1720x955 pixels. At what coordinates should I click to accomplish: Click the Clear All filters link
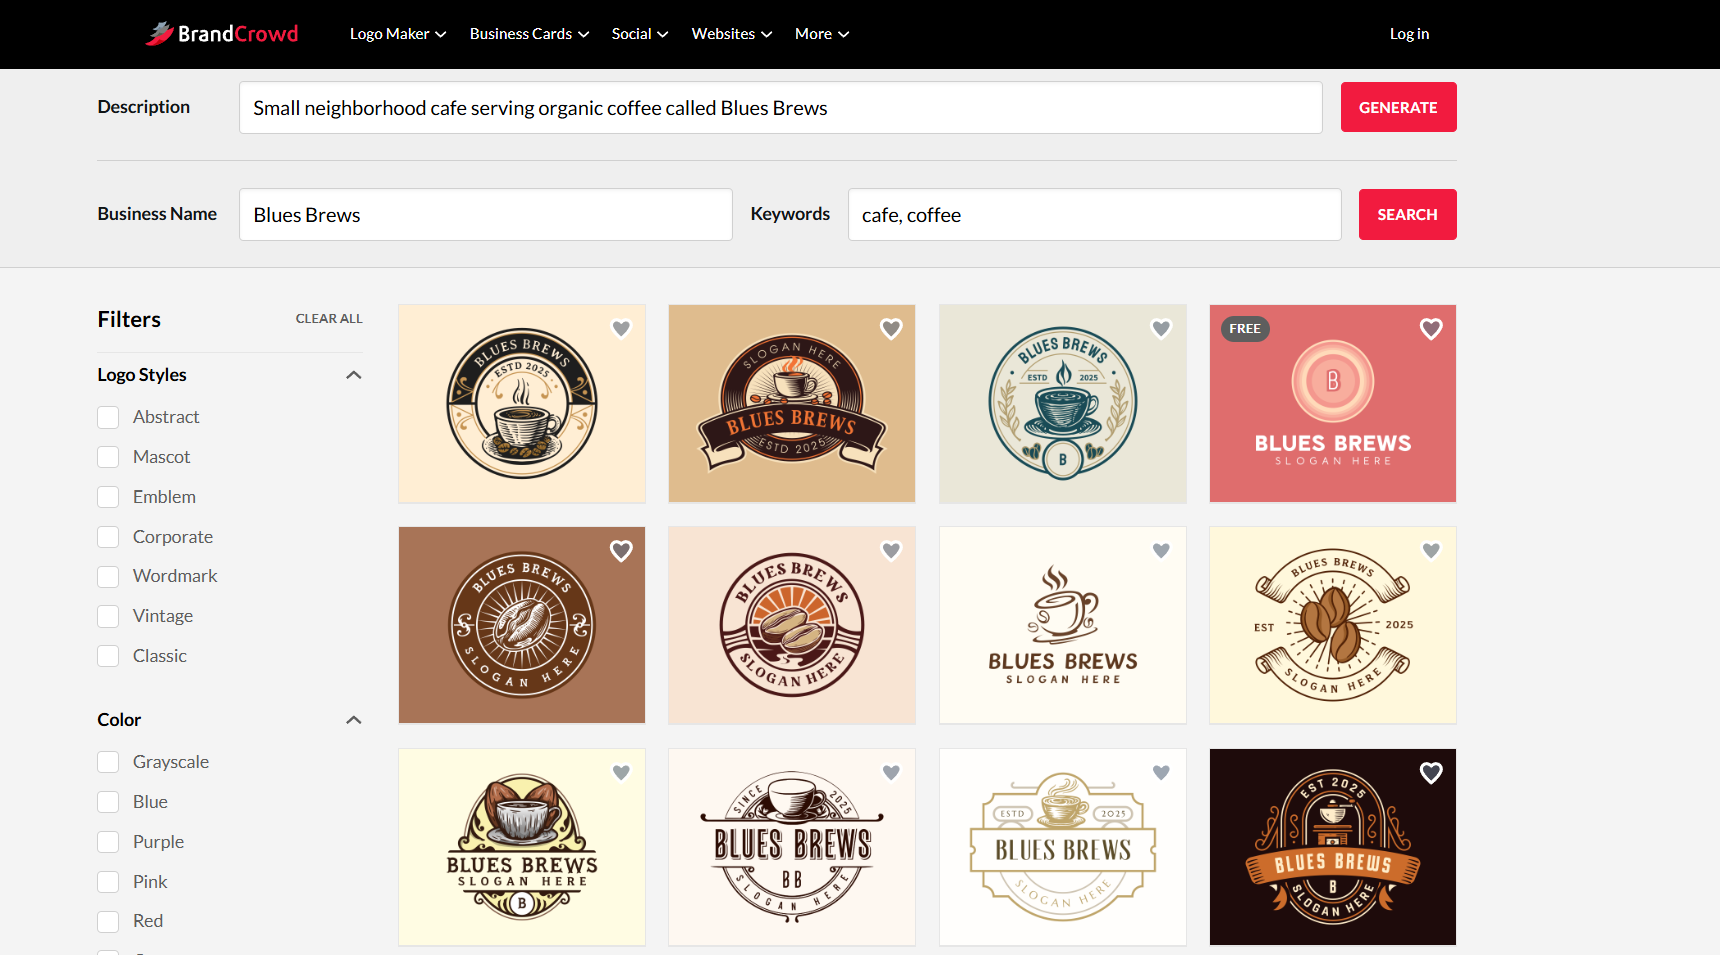tap(329, 319)
